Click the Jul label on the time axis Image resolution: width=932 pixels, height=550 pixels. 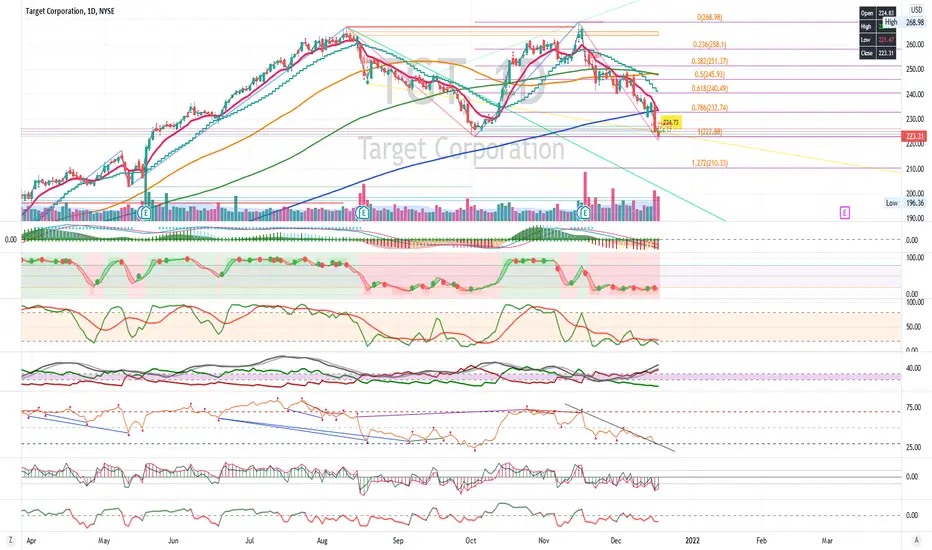(x=250, y=541)
